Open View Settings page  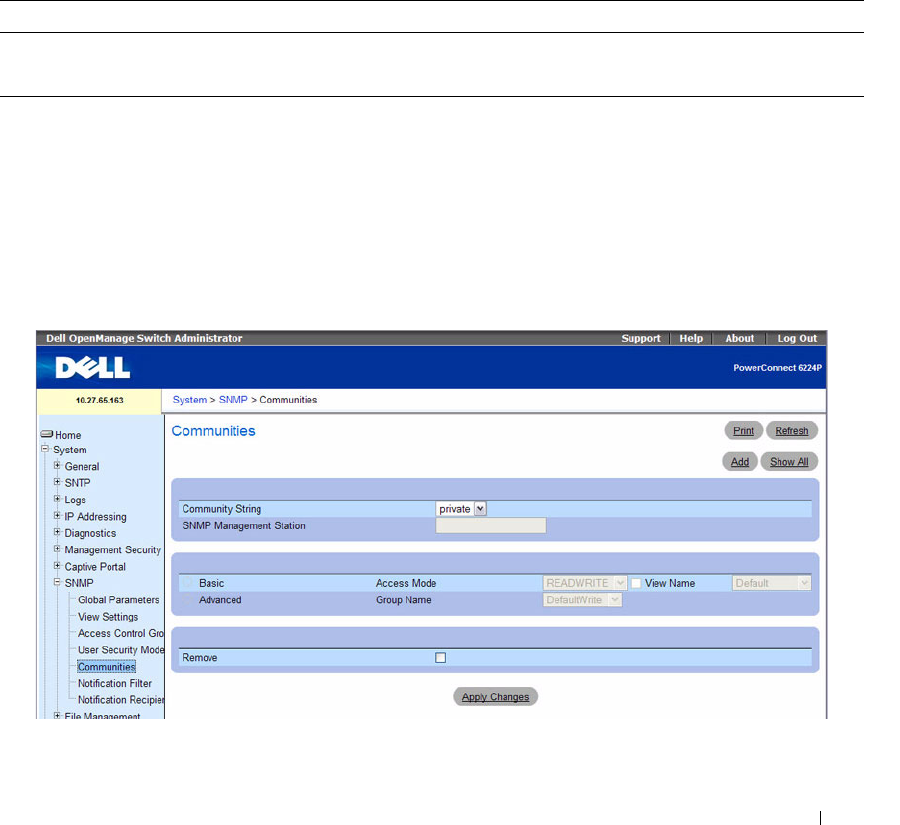point(108,617)
